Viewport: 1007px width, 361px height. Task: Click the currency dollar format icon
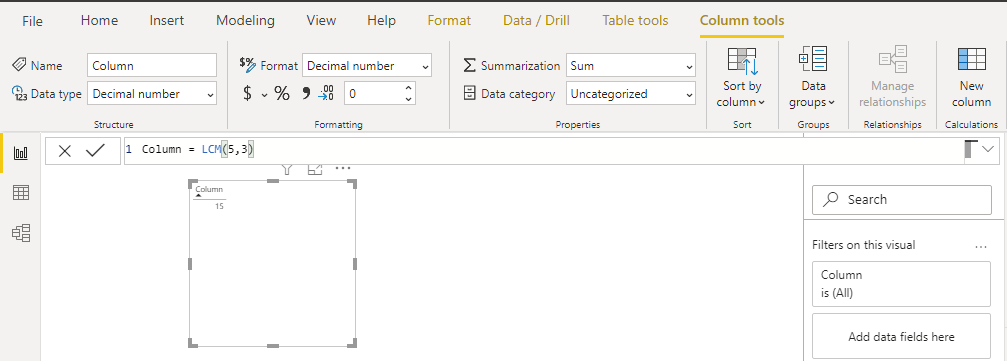247,94
